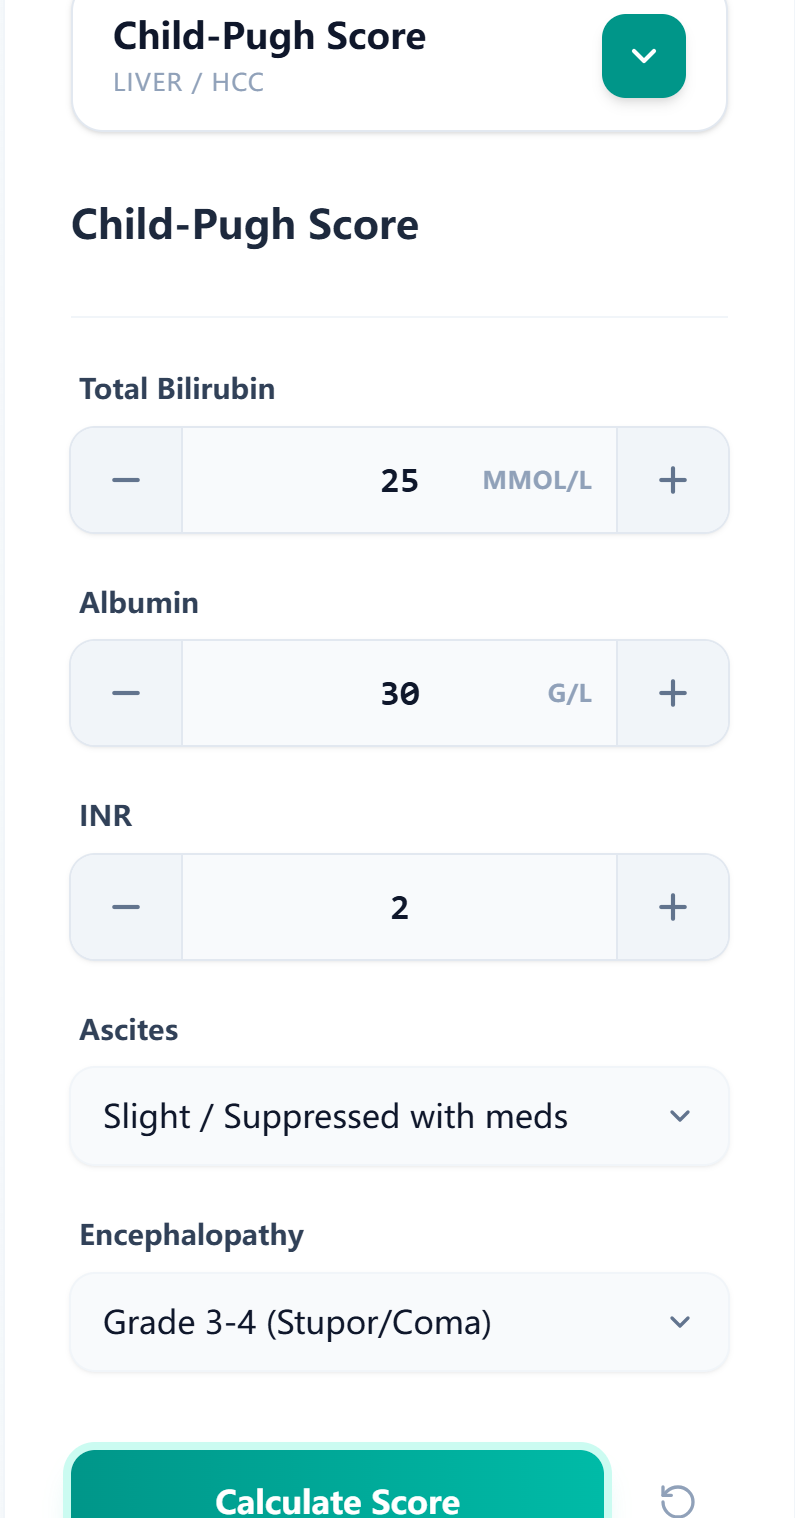Click the Encephalopathy chevron to show grades

pyautogui.click(x=680, y=1322)
